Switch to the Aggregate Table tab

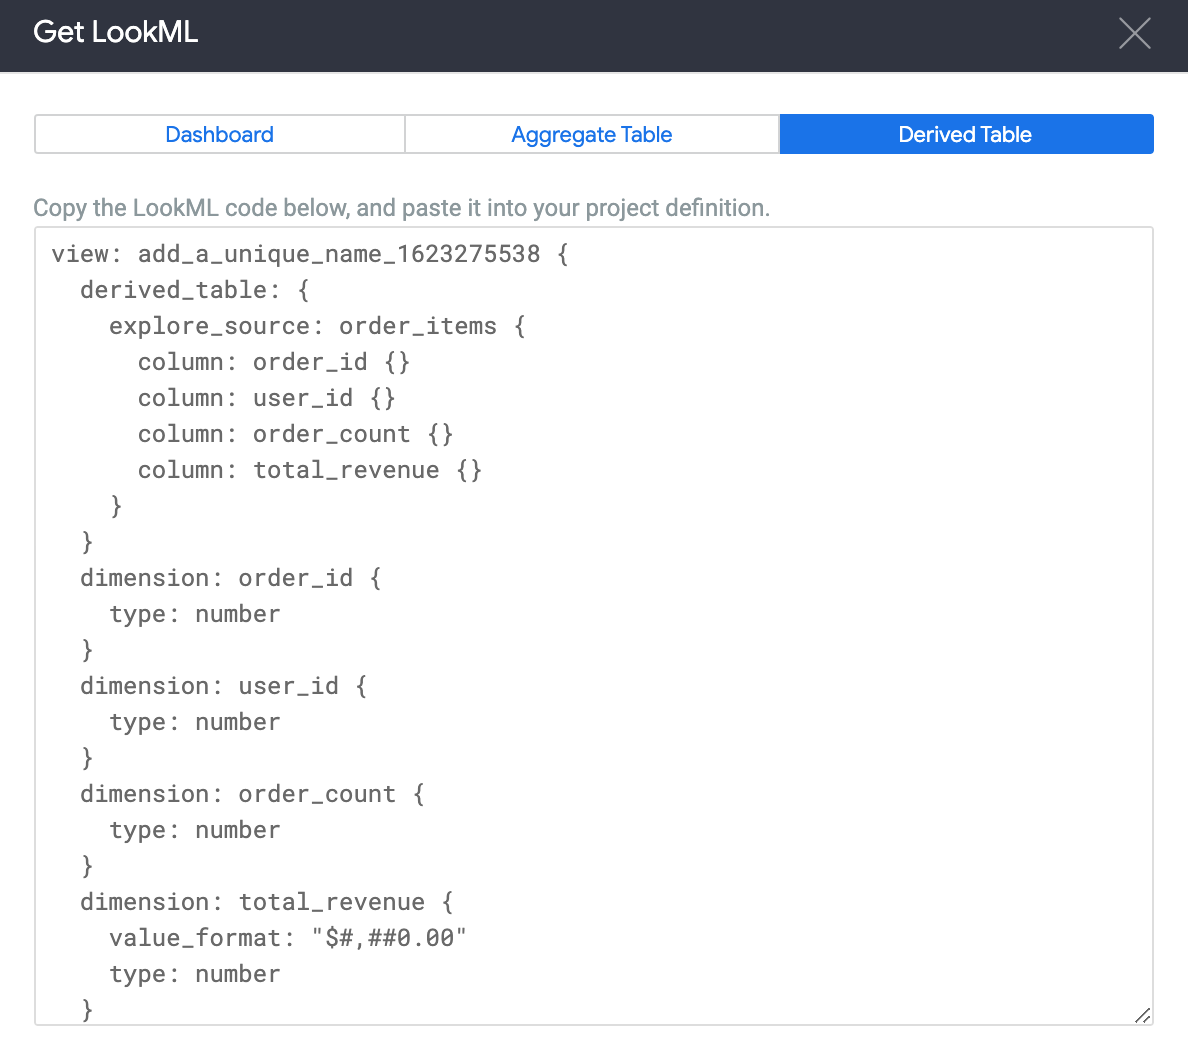click(591, 134)
